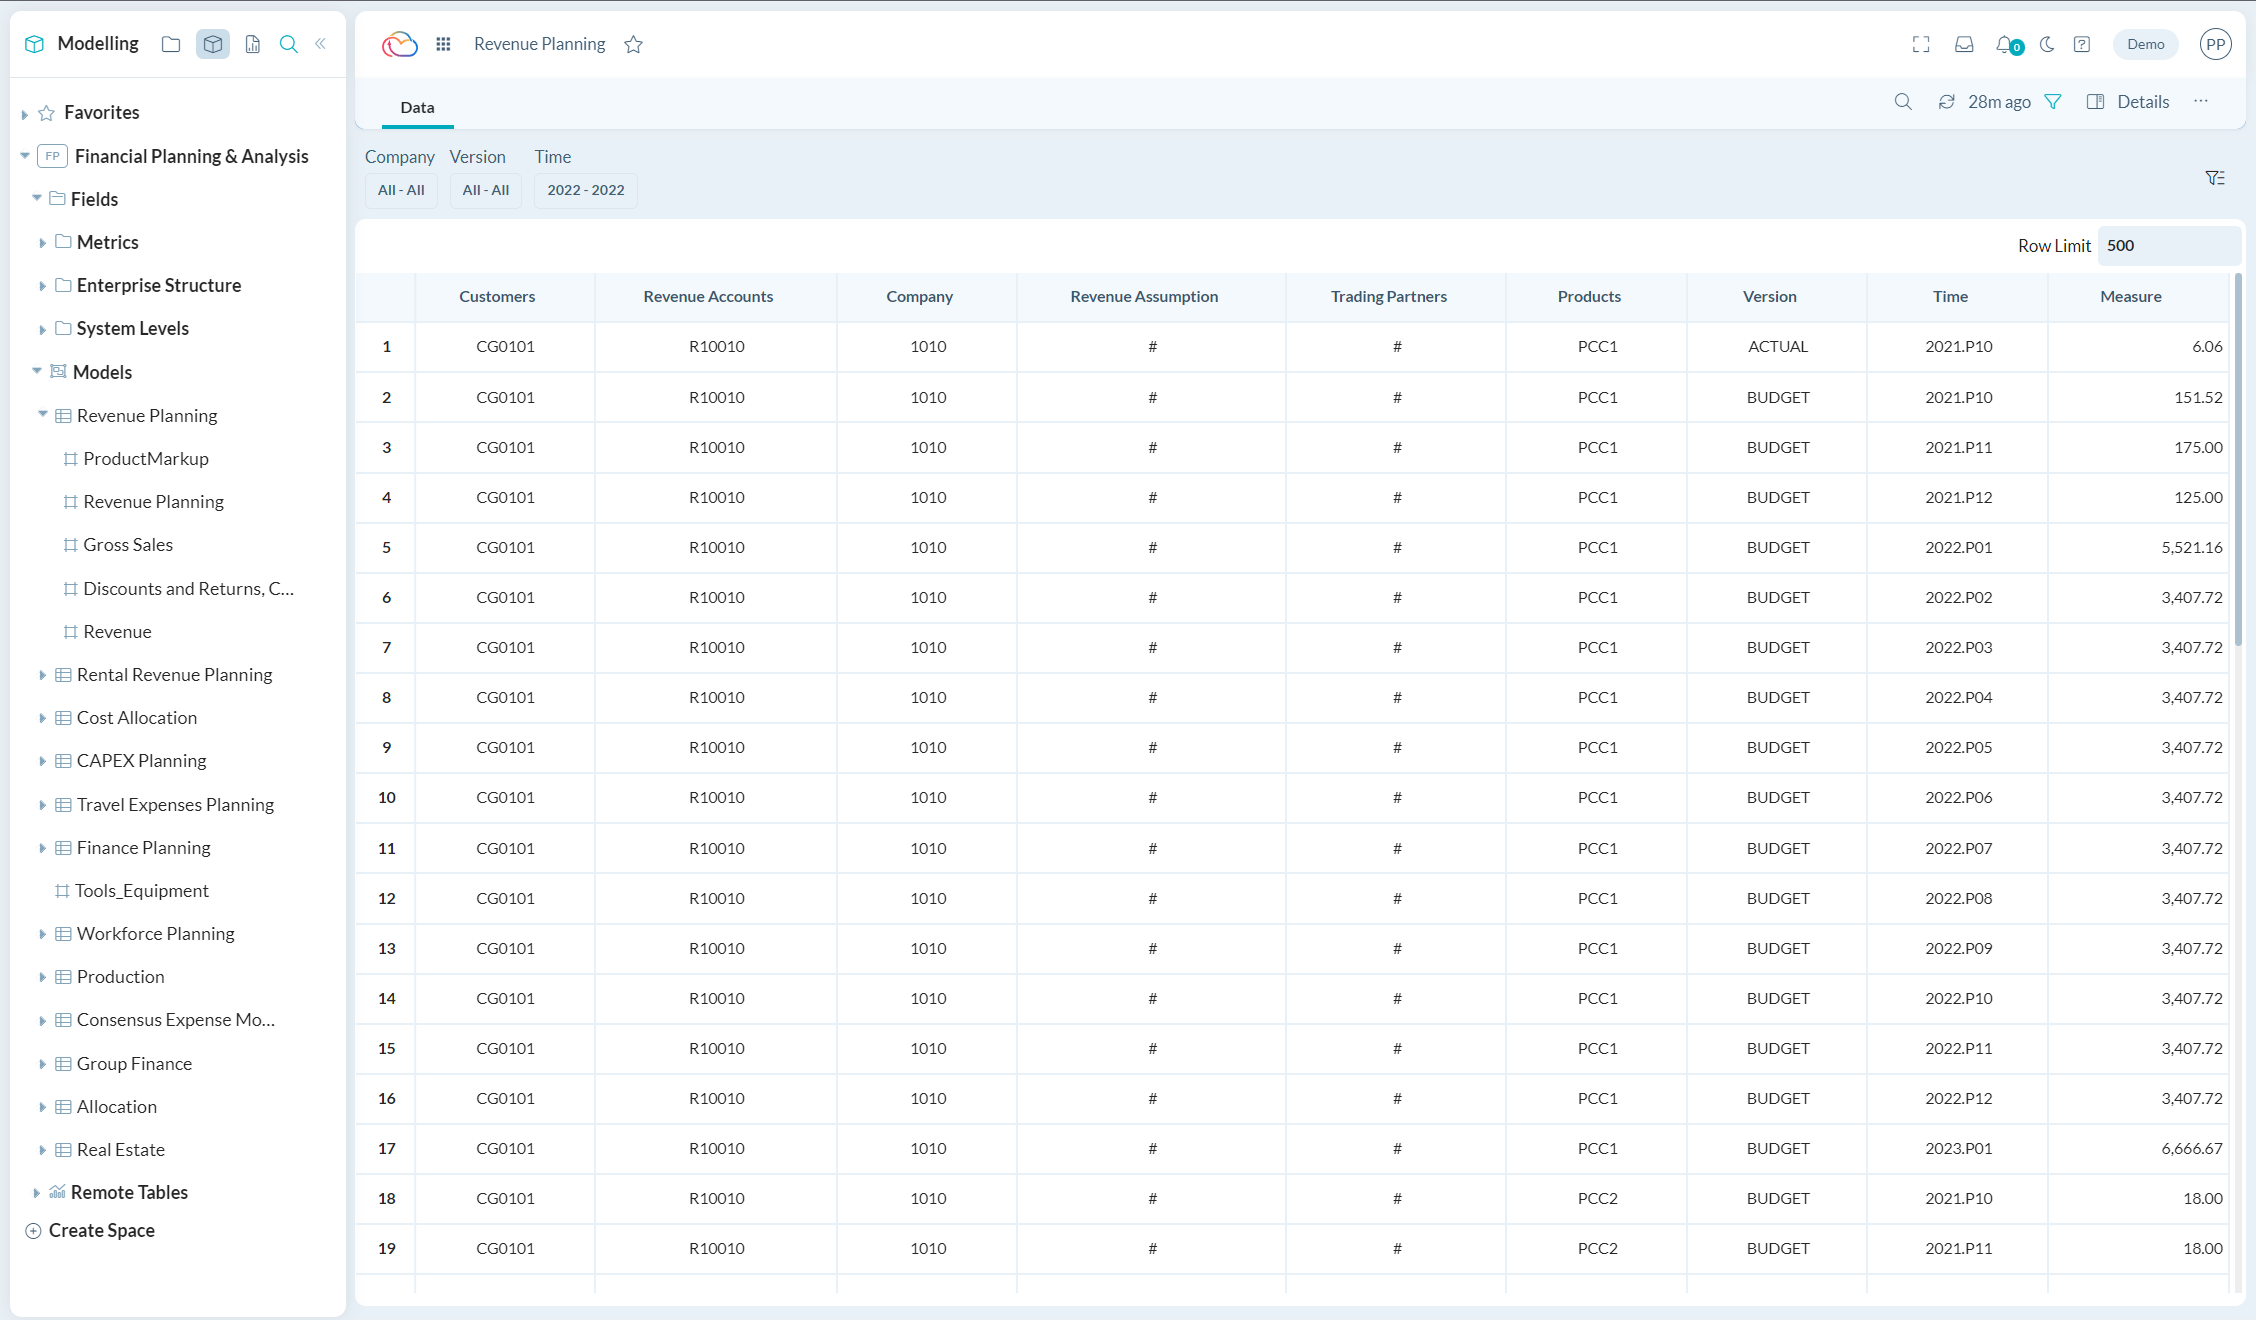Open the more options ellipsis menu
Screen dimensions: 2256x1320
coord(2200,101)
